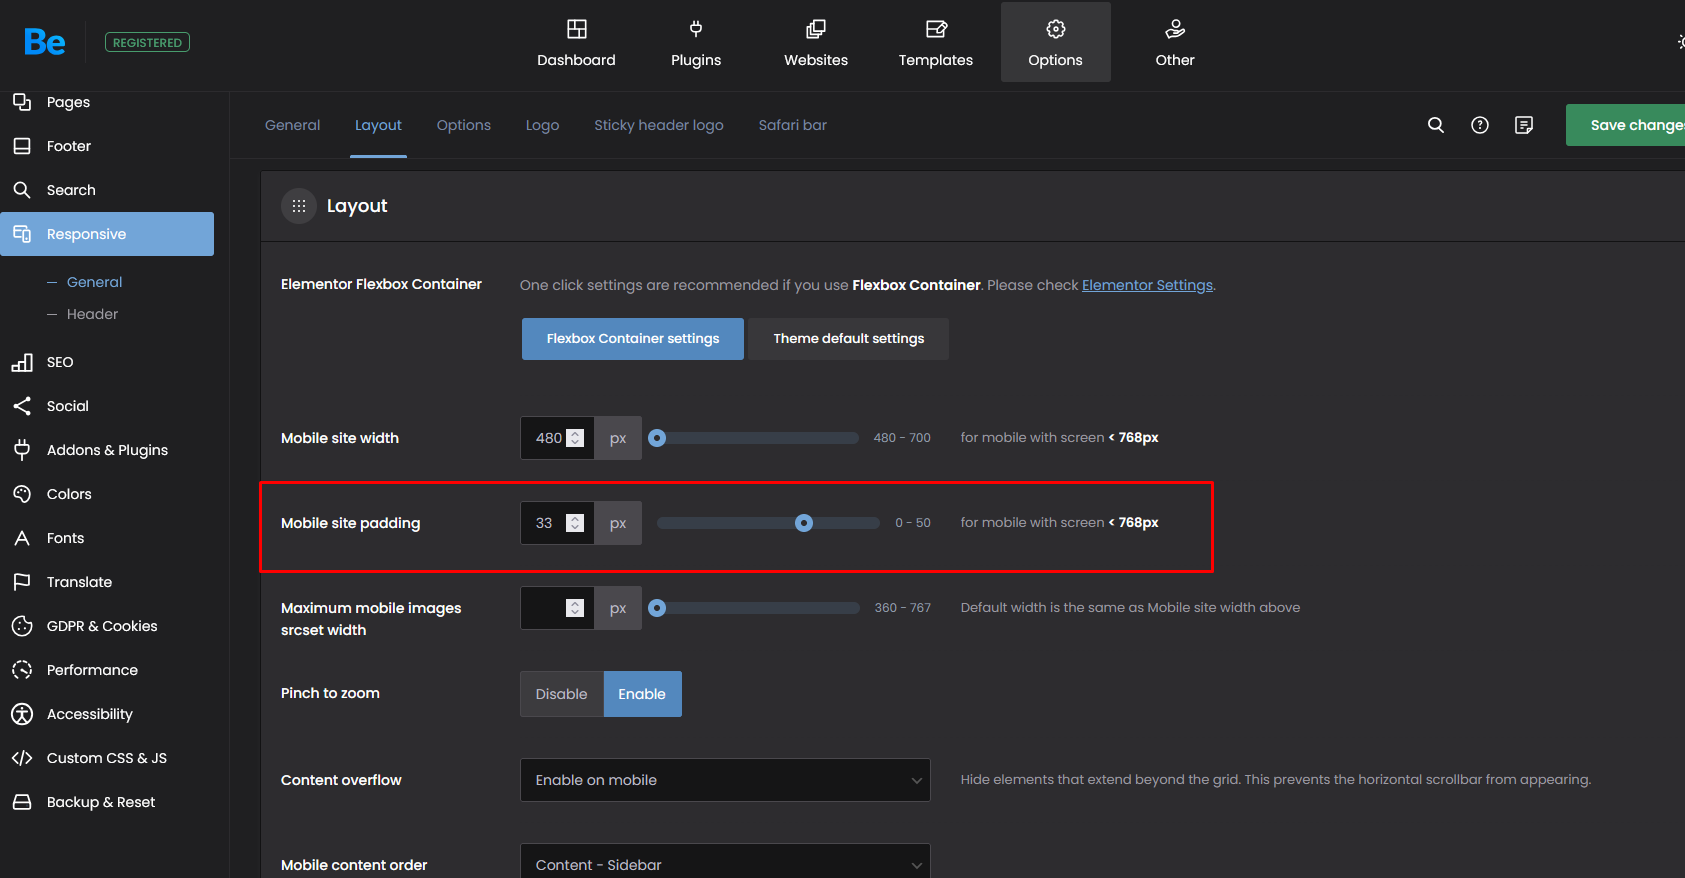The image size is (1685, 878).
Task: Click the Mobile site padding stepper arrows
Action: (575, 523)
